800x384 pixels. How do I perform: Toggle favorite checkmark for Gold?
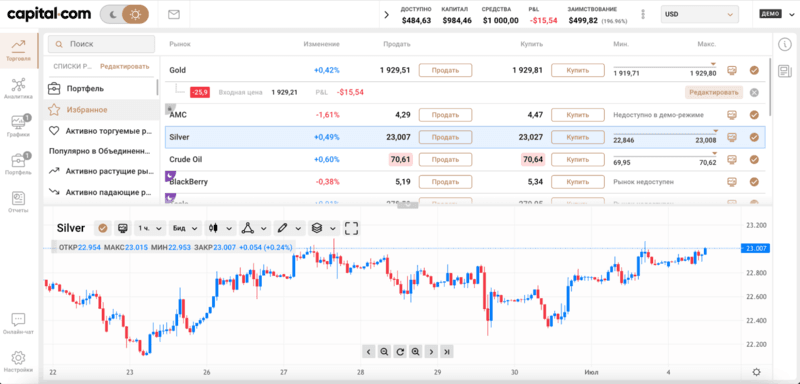pos(754,70)
